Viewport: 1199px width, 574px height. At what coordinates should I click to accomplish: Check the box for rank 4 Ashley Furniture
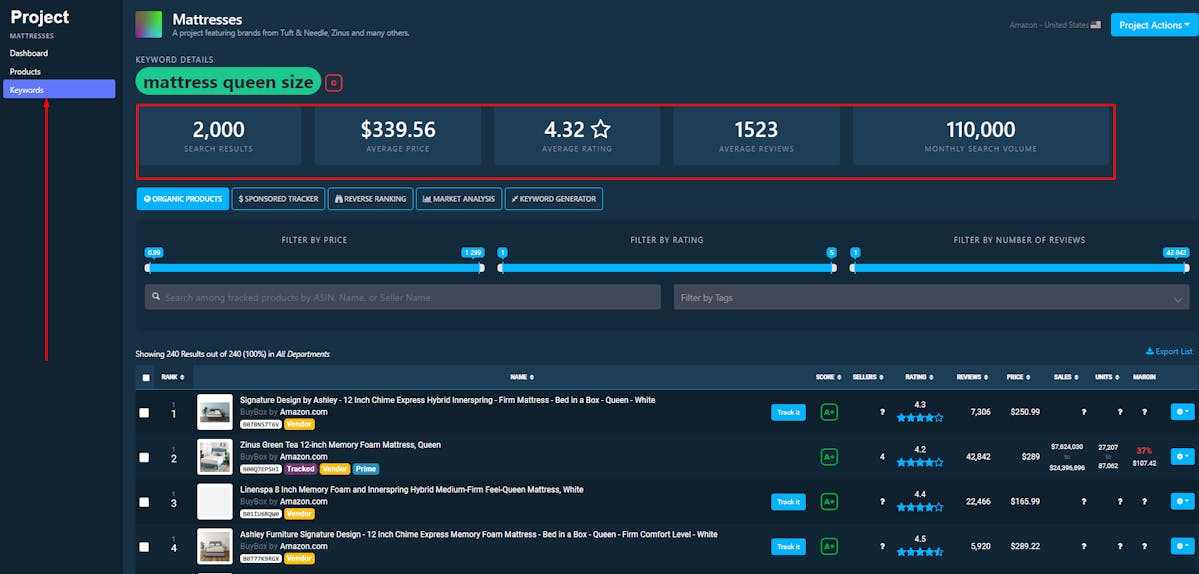pyautogui.click(x=145, y=547)
